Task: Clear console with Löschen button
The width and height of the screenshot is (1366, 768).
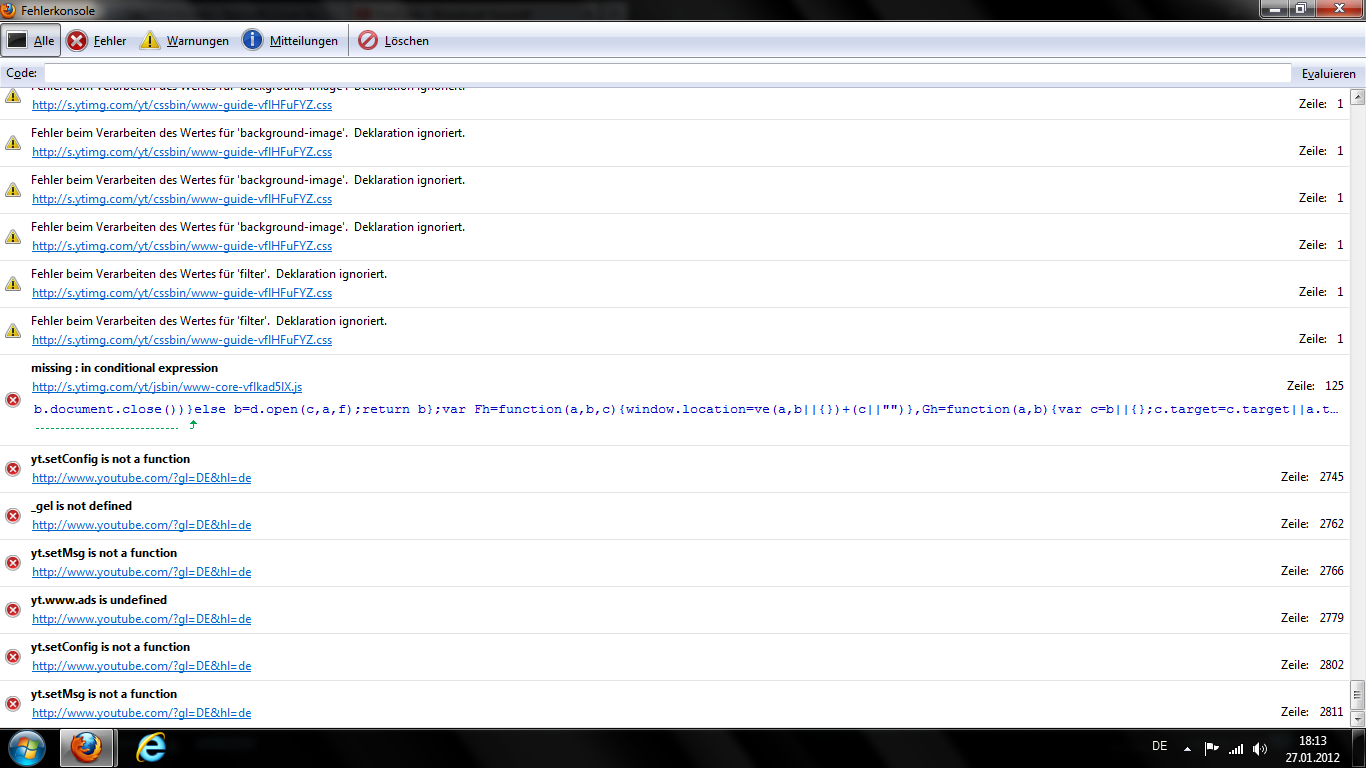Action: [x=394, y=41]
